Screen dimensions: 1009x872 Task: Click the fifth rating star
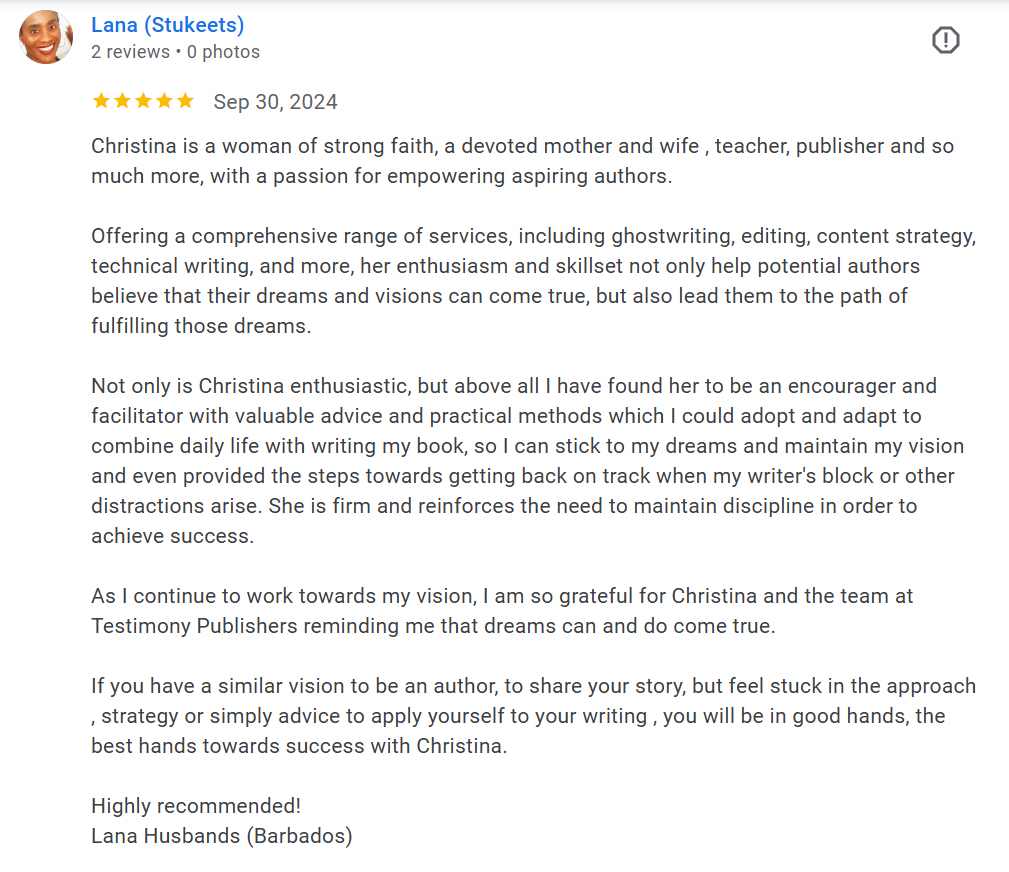click(185, 101)
